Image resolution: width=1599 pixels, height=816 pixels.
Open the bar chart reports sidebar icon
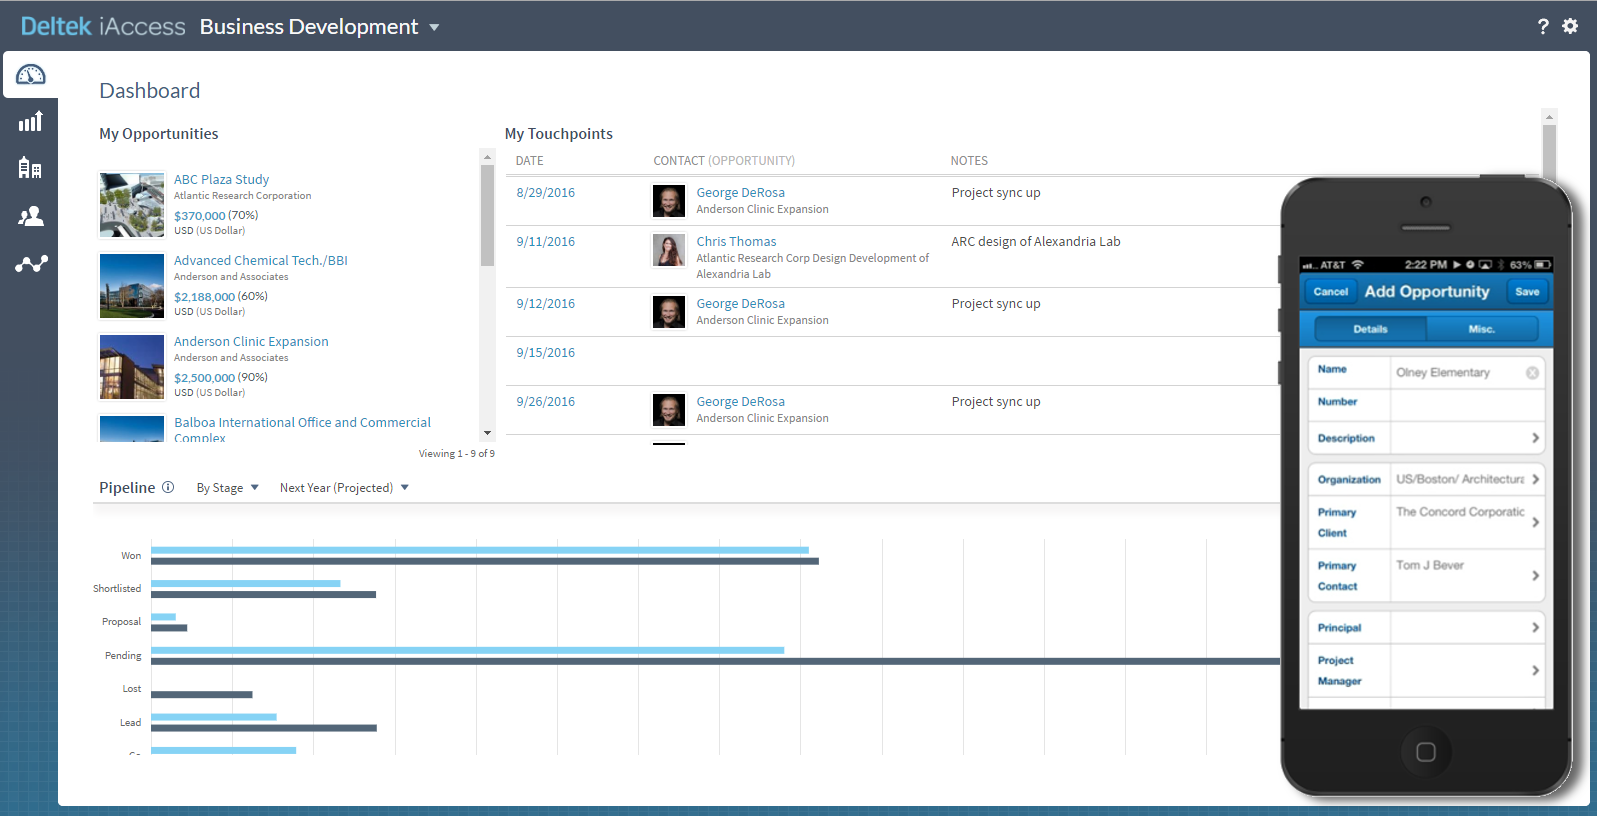tap(31, 122)
